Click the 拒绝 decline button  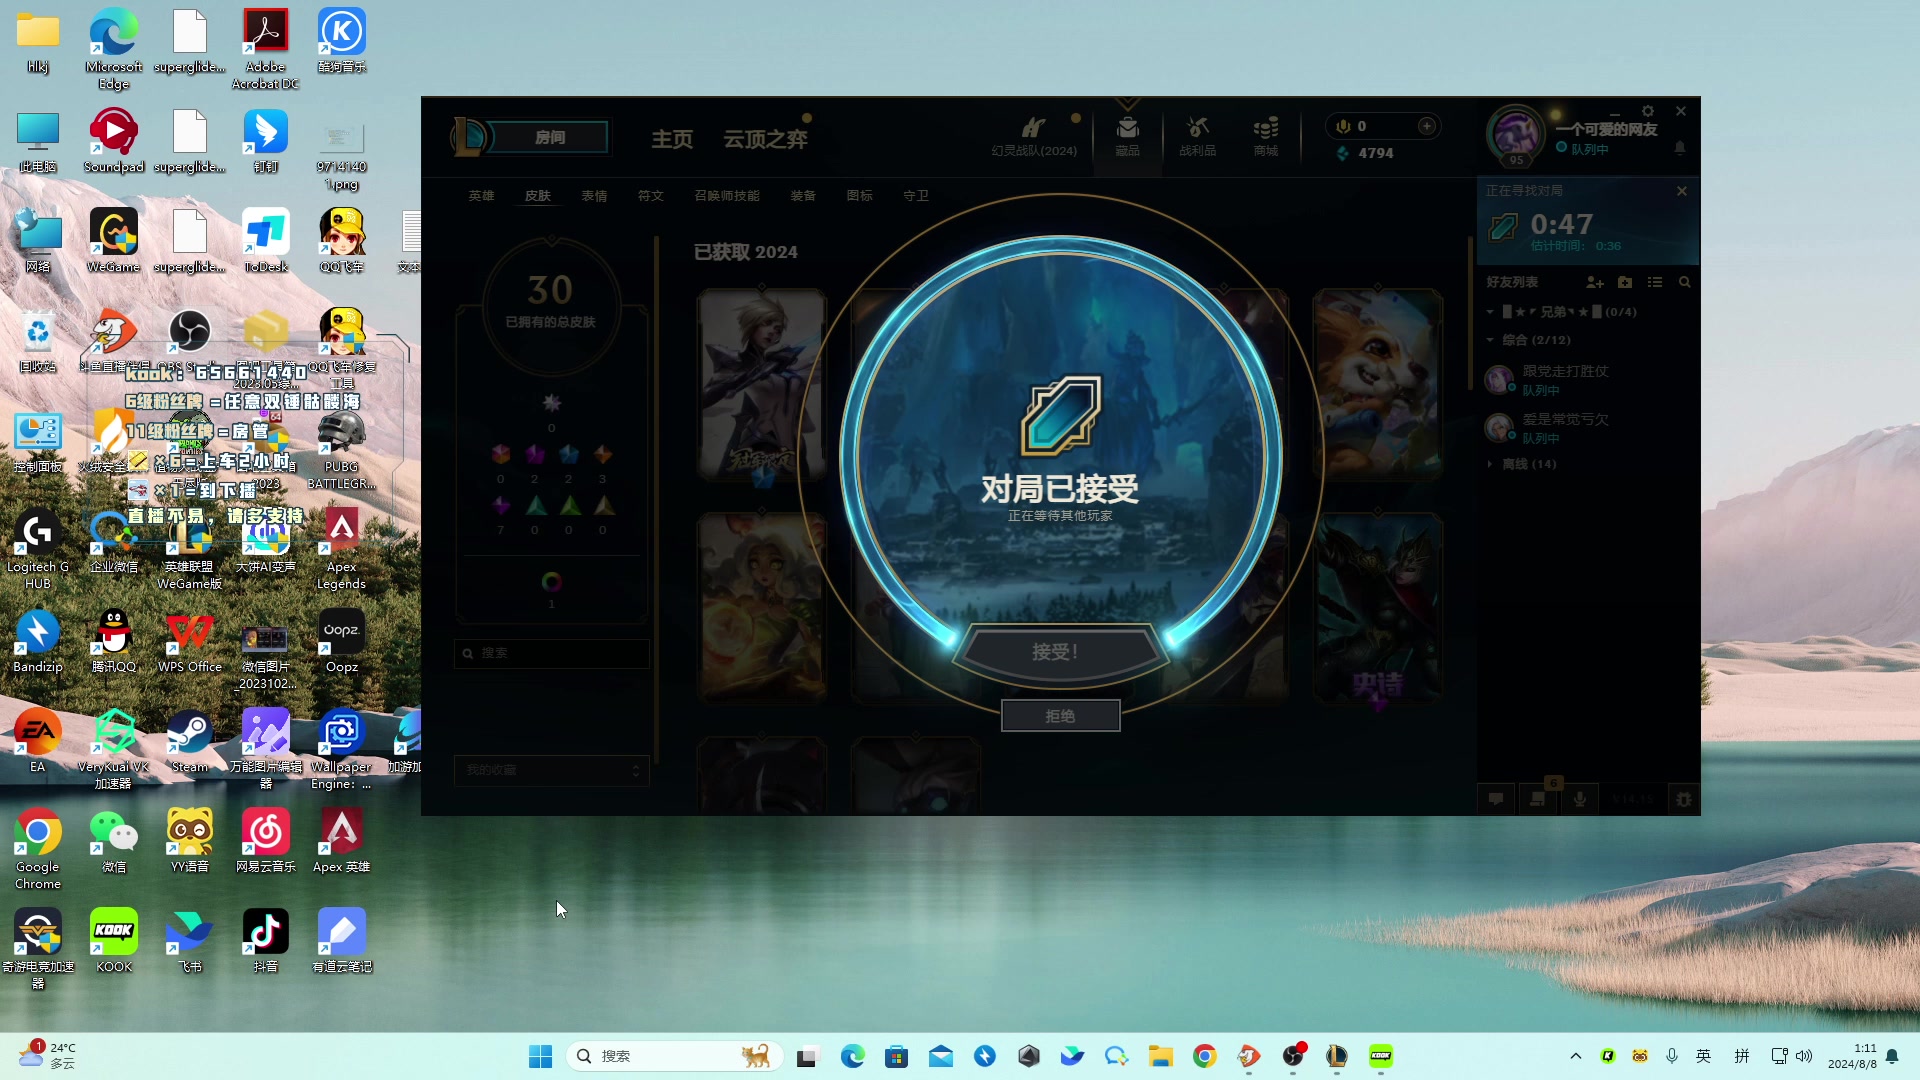(x=1060, y=716)
